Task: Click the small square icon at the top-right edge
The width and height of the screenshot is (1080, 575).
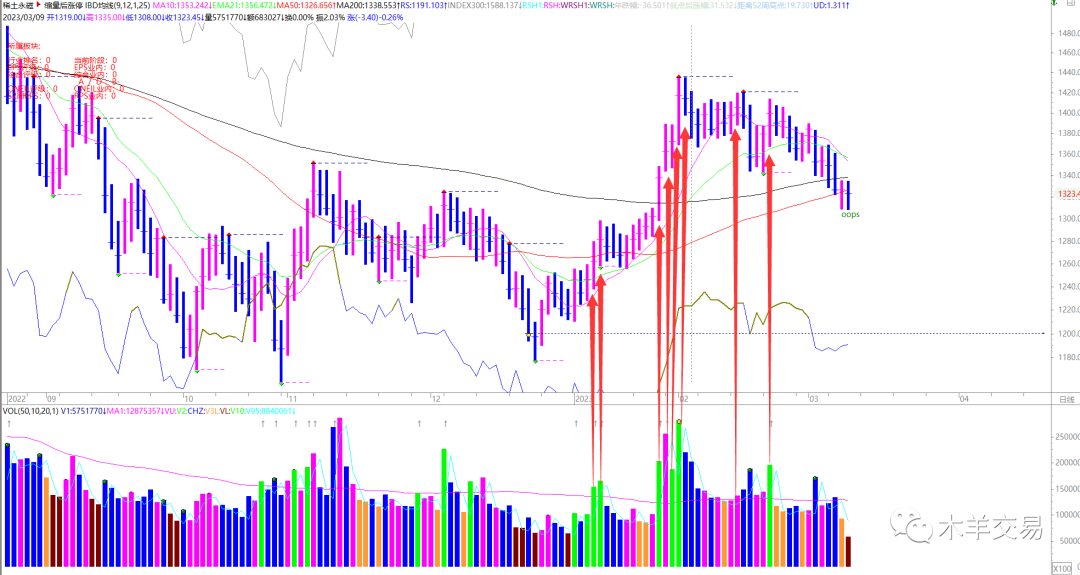Action: click(x=1071, y=3)
